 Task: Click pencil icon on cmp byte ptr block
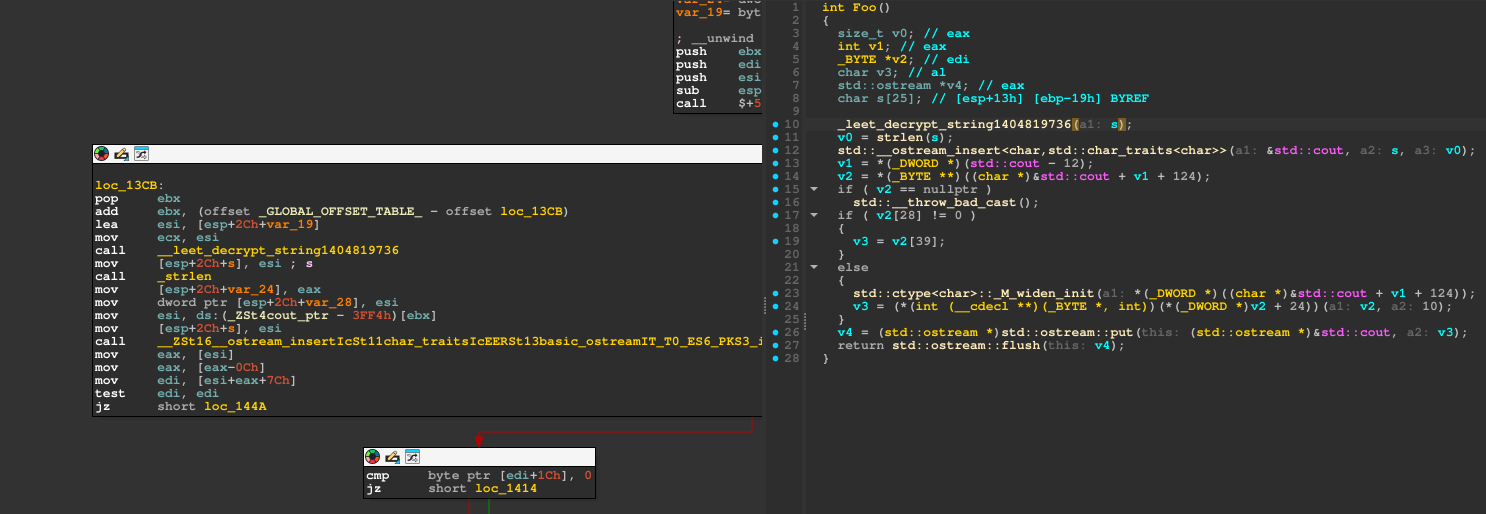(393, 457)
